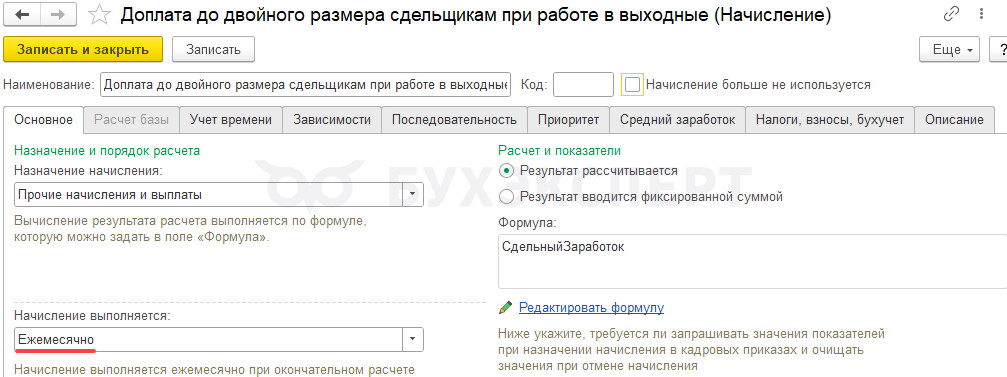The height and width of the screenshot is (377, 1007).
Task: Open help with the question mark button
Action: tap(1000, 49)
